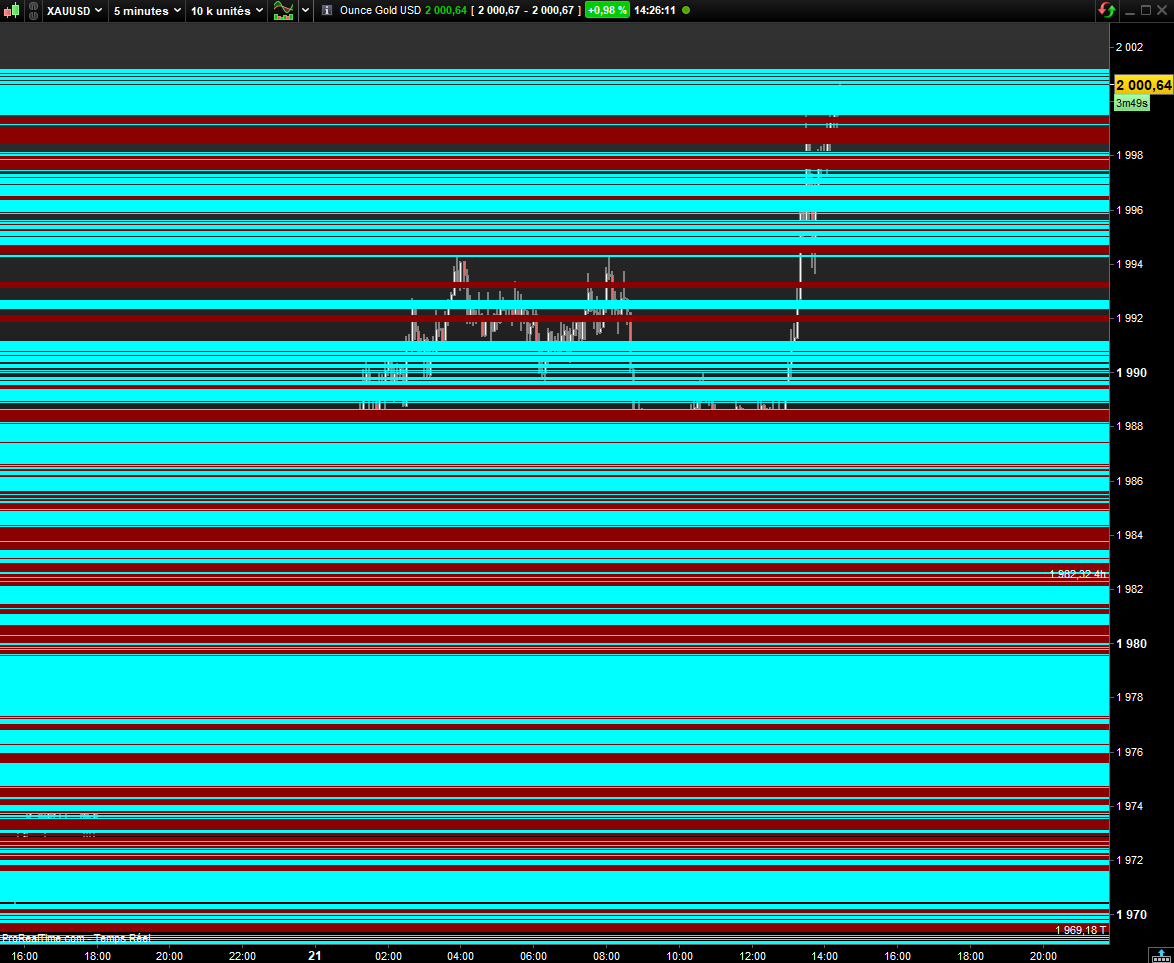The width and height of the screenshot is (1174, 963).
Task: Click the bold 1 980 price axis label
Action: click(x=1131, y=644)
